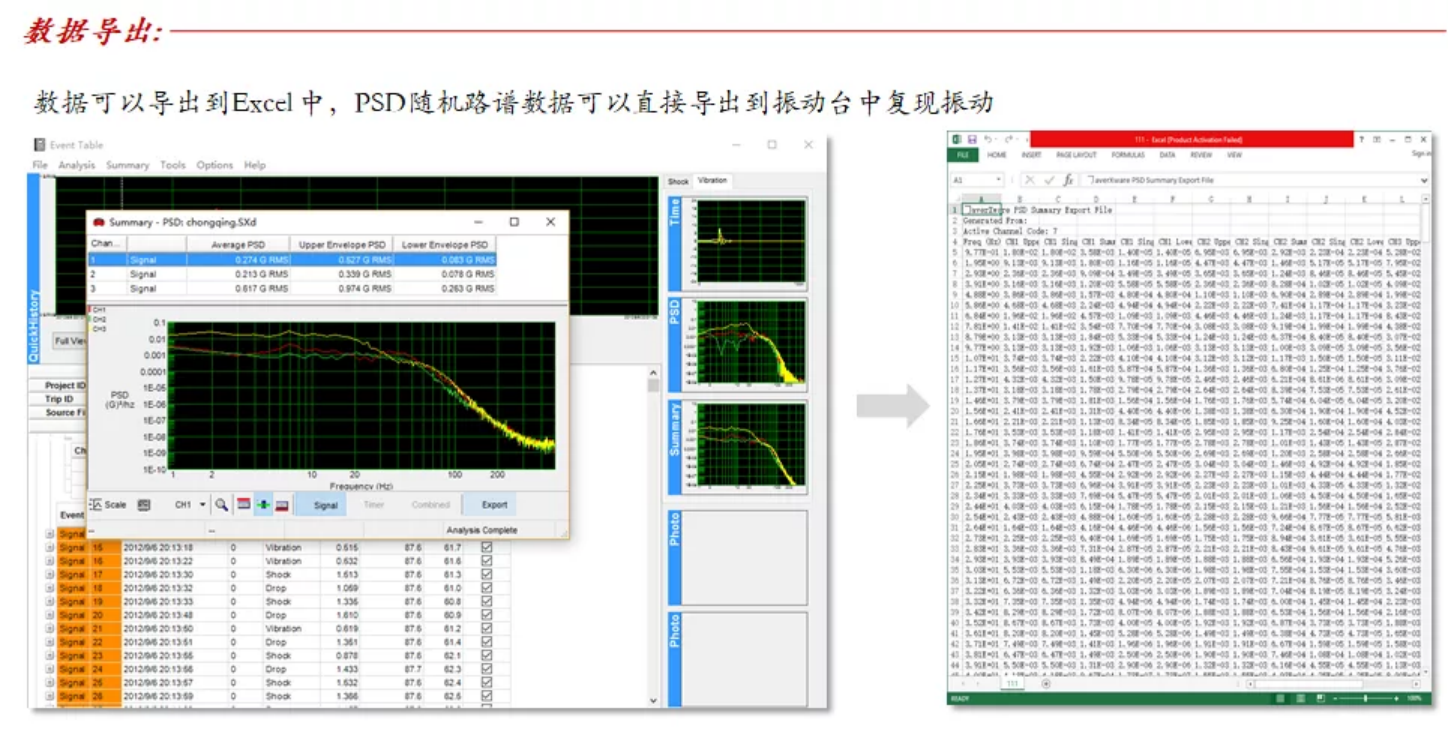This screenshot has height=735, width=1448.
Task: Open the Analysis menu in Event Table
Action: tap(76, 165)
